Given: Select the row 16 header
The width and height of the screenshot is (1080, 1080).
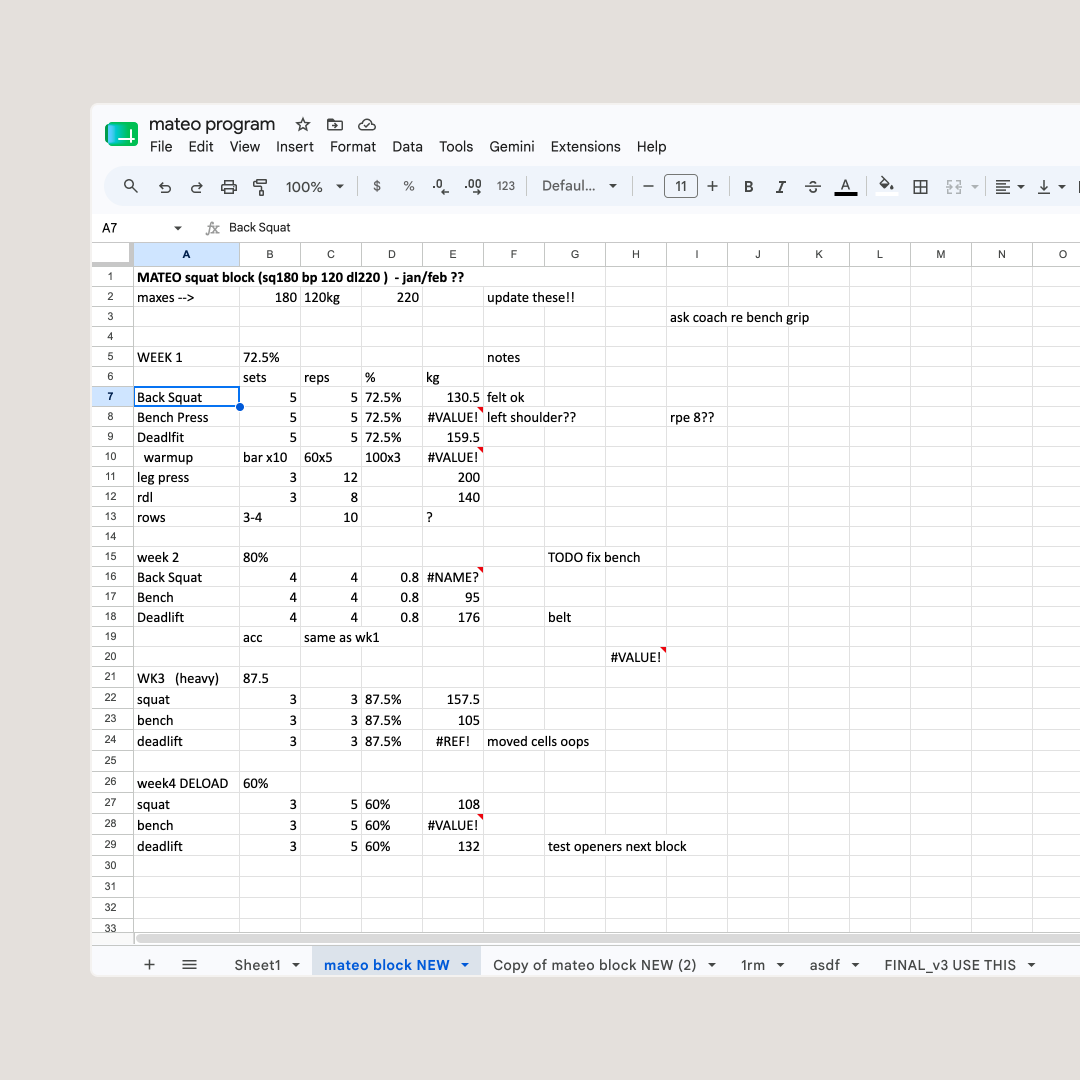Looking at the screenshot, I should click(111, 577).
